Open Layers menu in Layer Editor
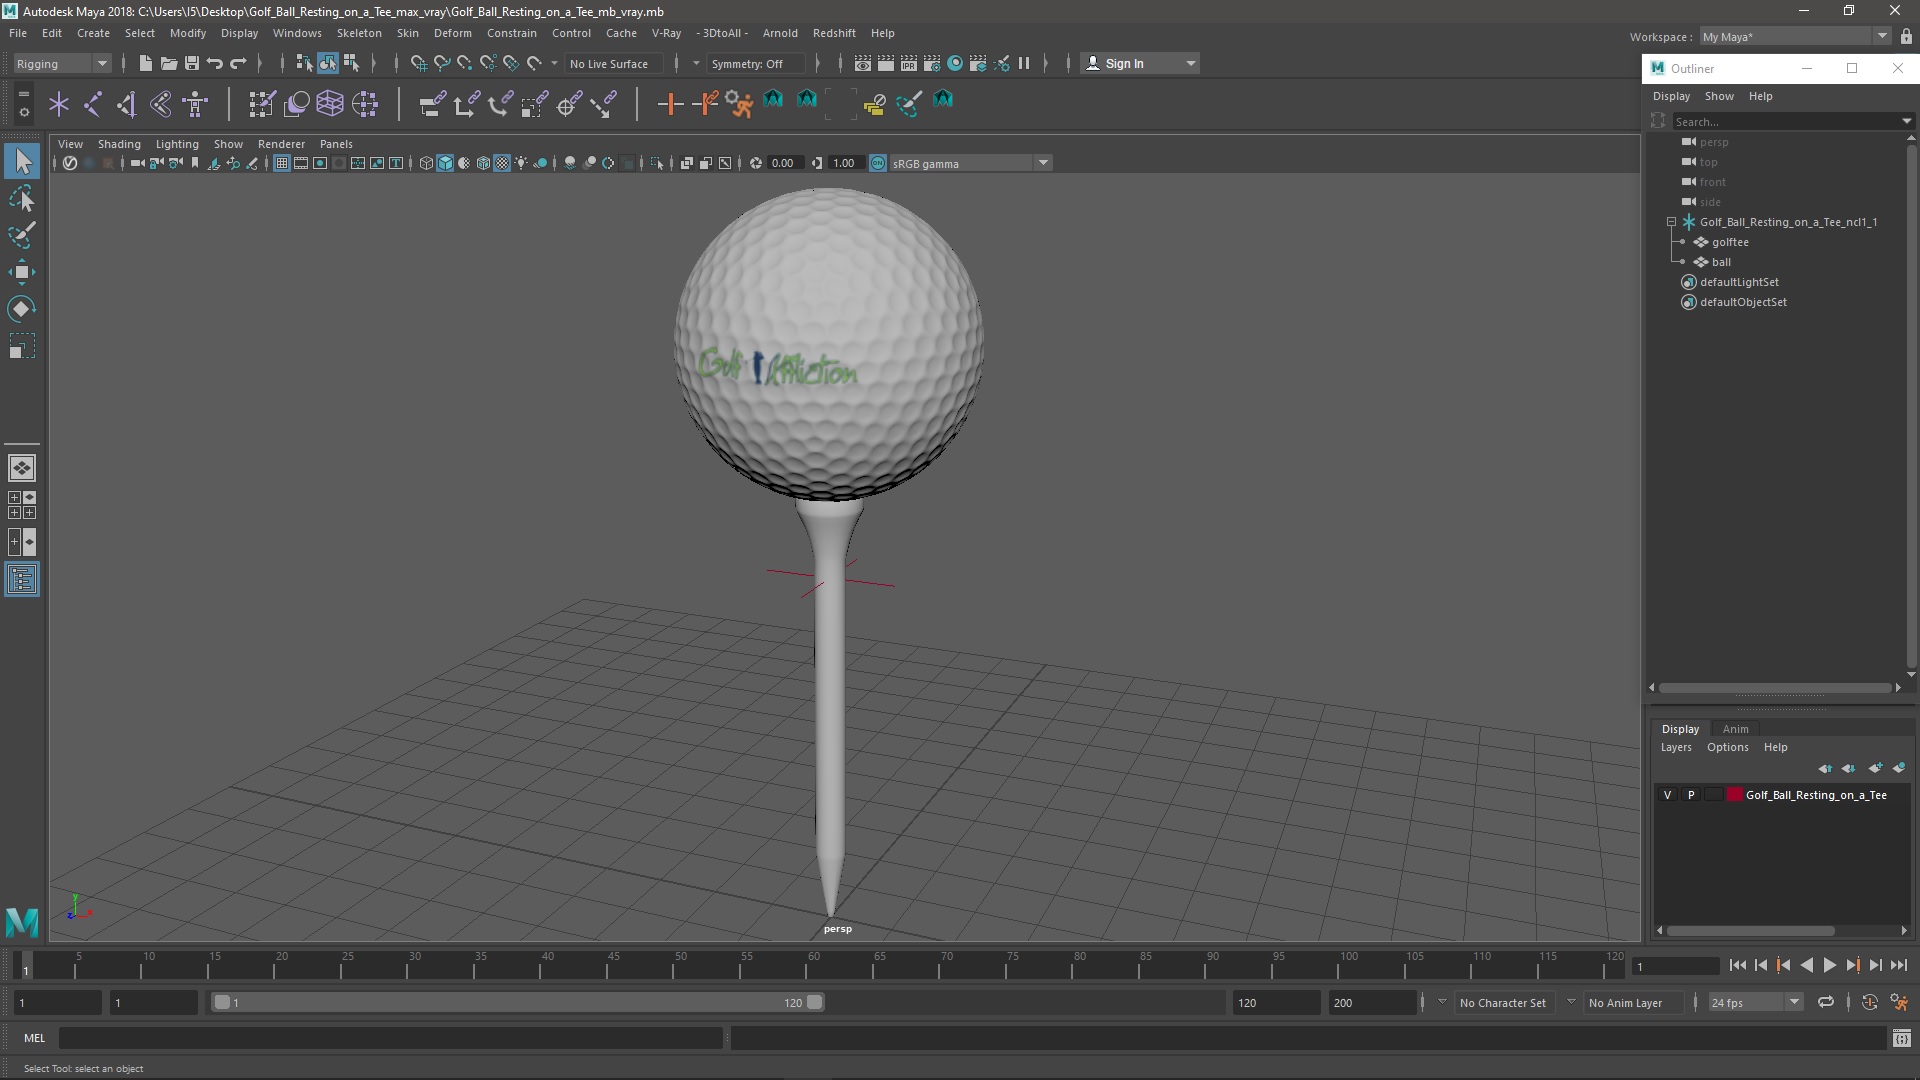1920x1080 pixels. coord(1676,747)
